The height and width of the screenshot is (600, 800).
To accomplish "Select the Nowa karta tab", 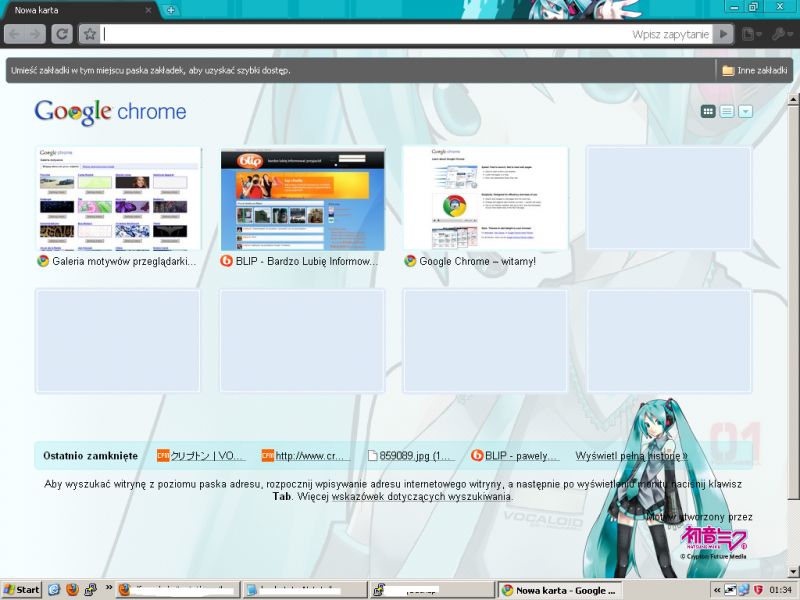I will tap(79, 10).
